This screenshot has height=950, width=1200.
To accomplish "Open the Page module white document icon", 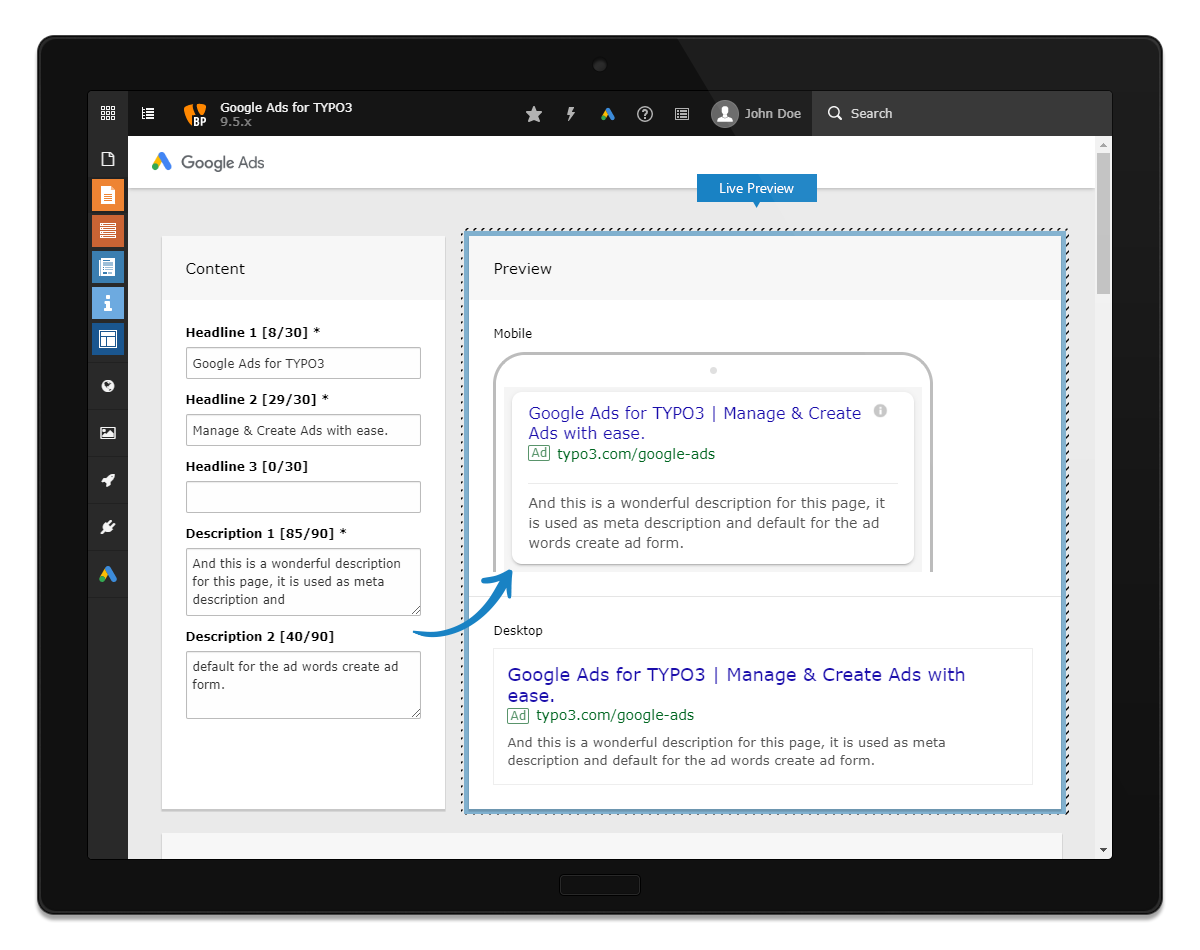I will point(108,159).
